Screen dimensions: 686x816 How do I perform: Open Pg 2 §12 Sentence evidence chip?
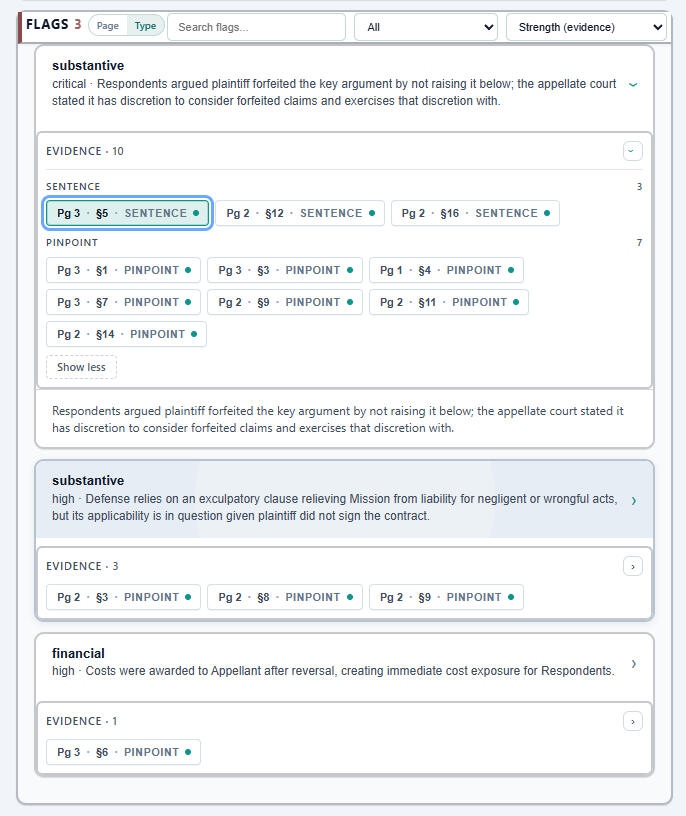pyautogui.click(x=300, y=213)
